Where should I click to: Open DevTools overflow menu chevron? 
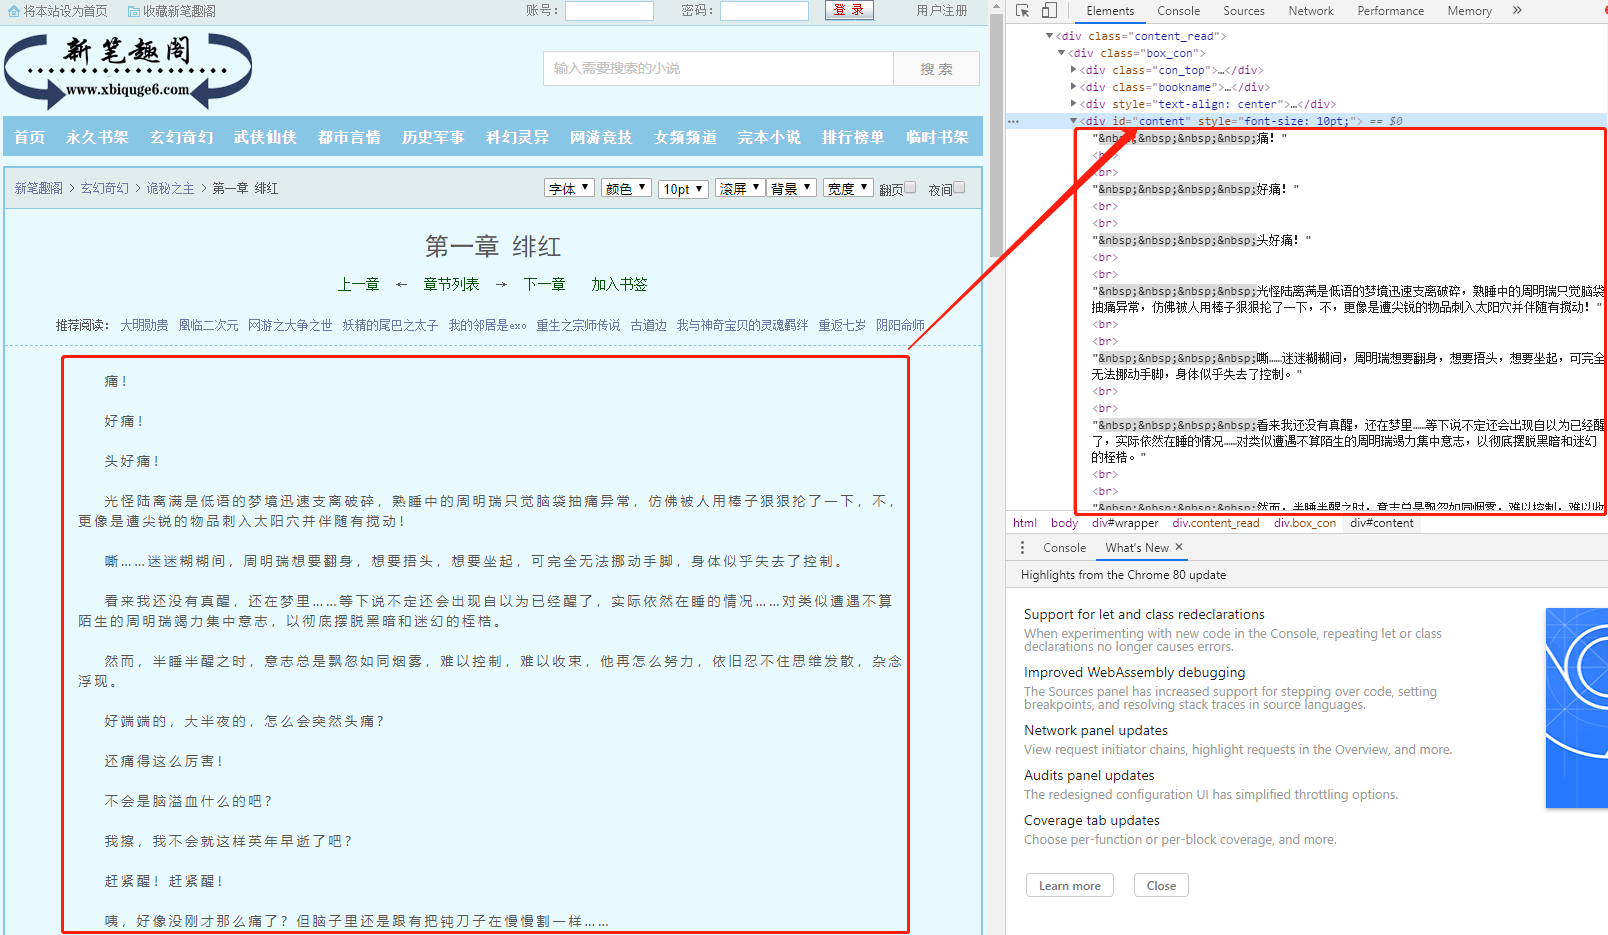pyautogui.click(x=1517, y=10)
